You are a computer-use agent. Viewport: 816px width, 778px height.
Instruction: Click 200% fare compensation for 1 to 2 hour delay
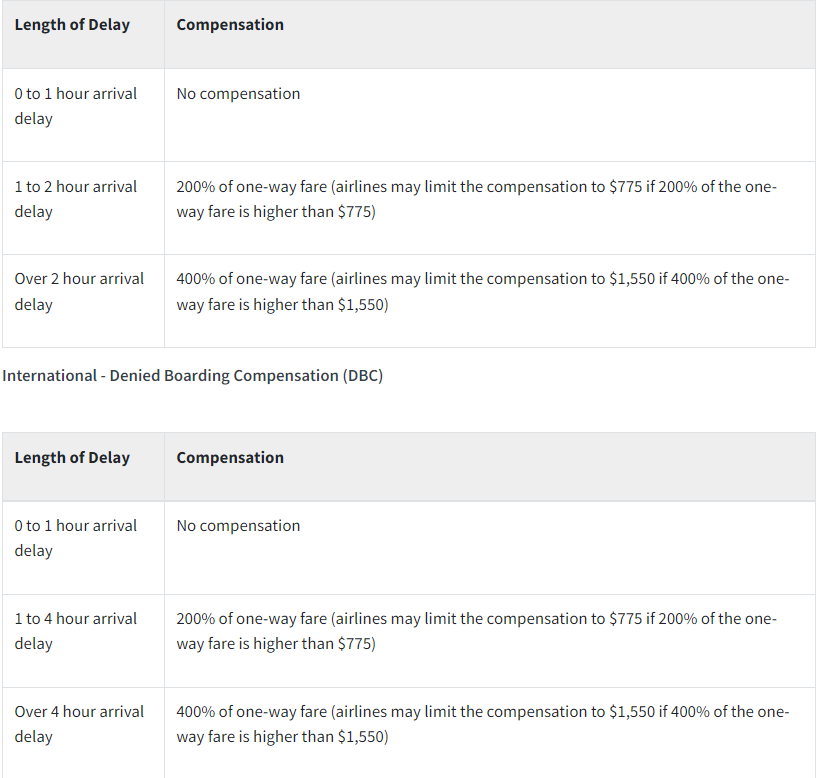pyautogui.click(x=476, y=199)
